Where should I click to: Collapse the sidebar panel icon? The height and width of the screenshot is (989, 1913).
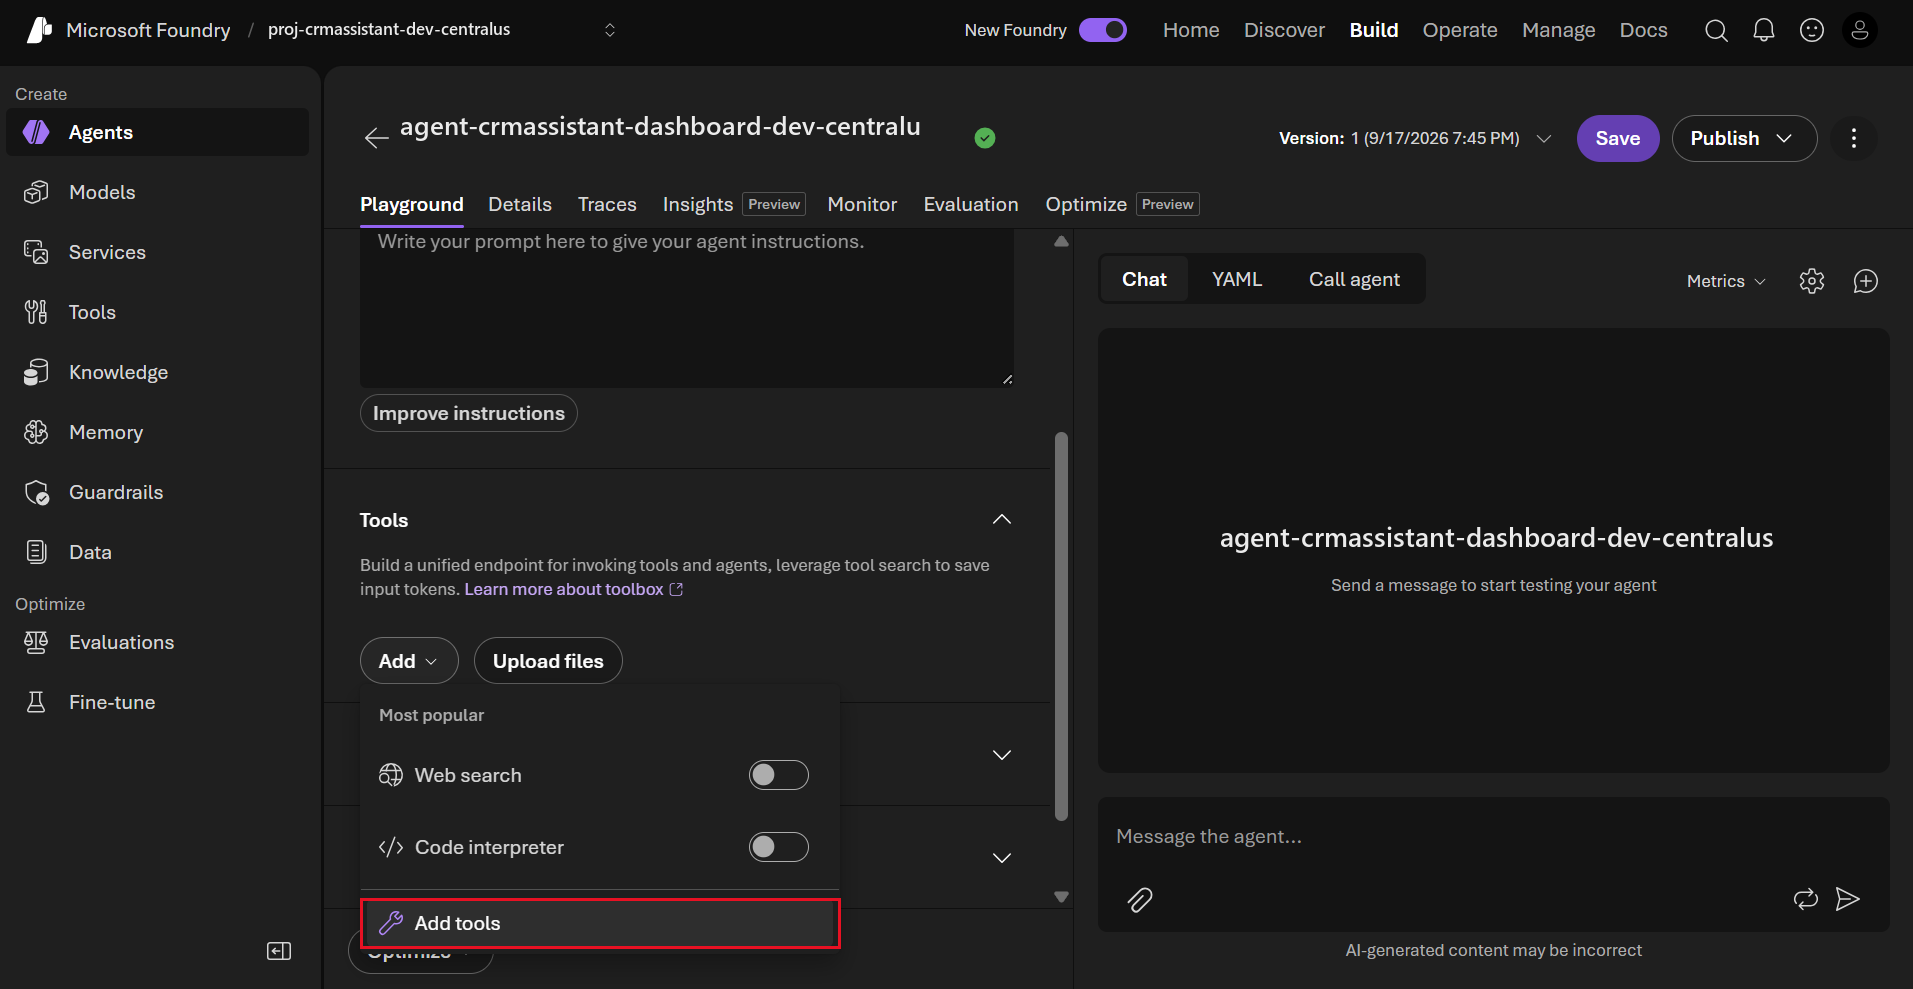pyautogui.click(x=279, y=951)
